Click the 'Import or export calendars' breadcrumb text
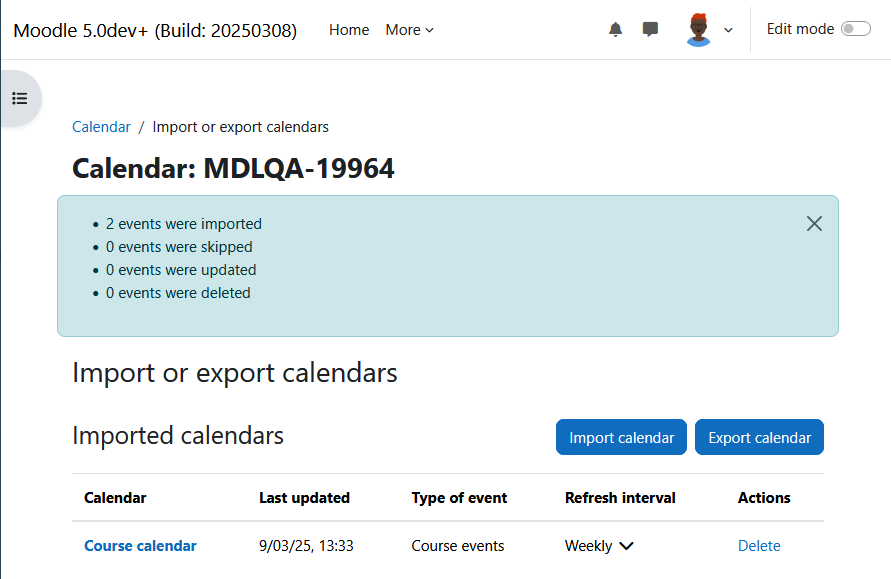The image size is (891, 579). [x=240, y=127]
